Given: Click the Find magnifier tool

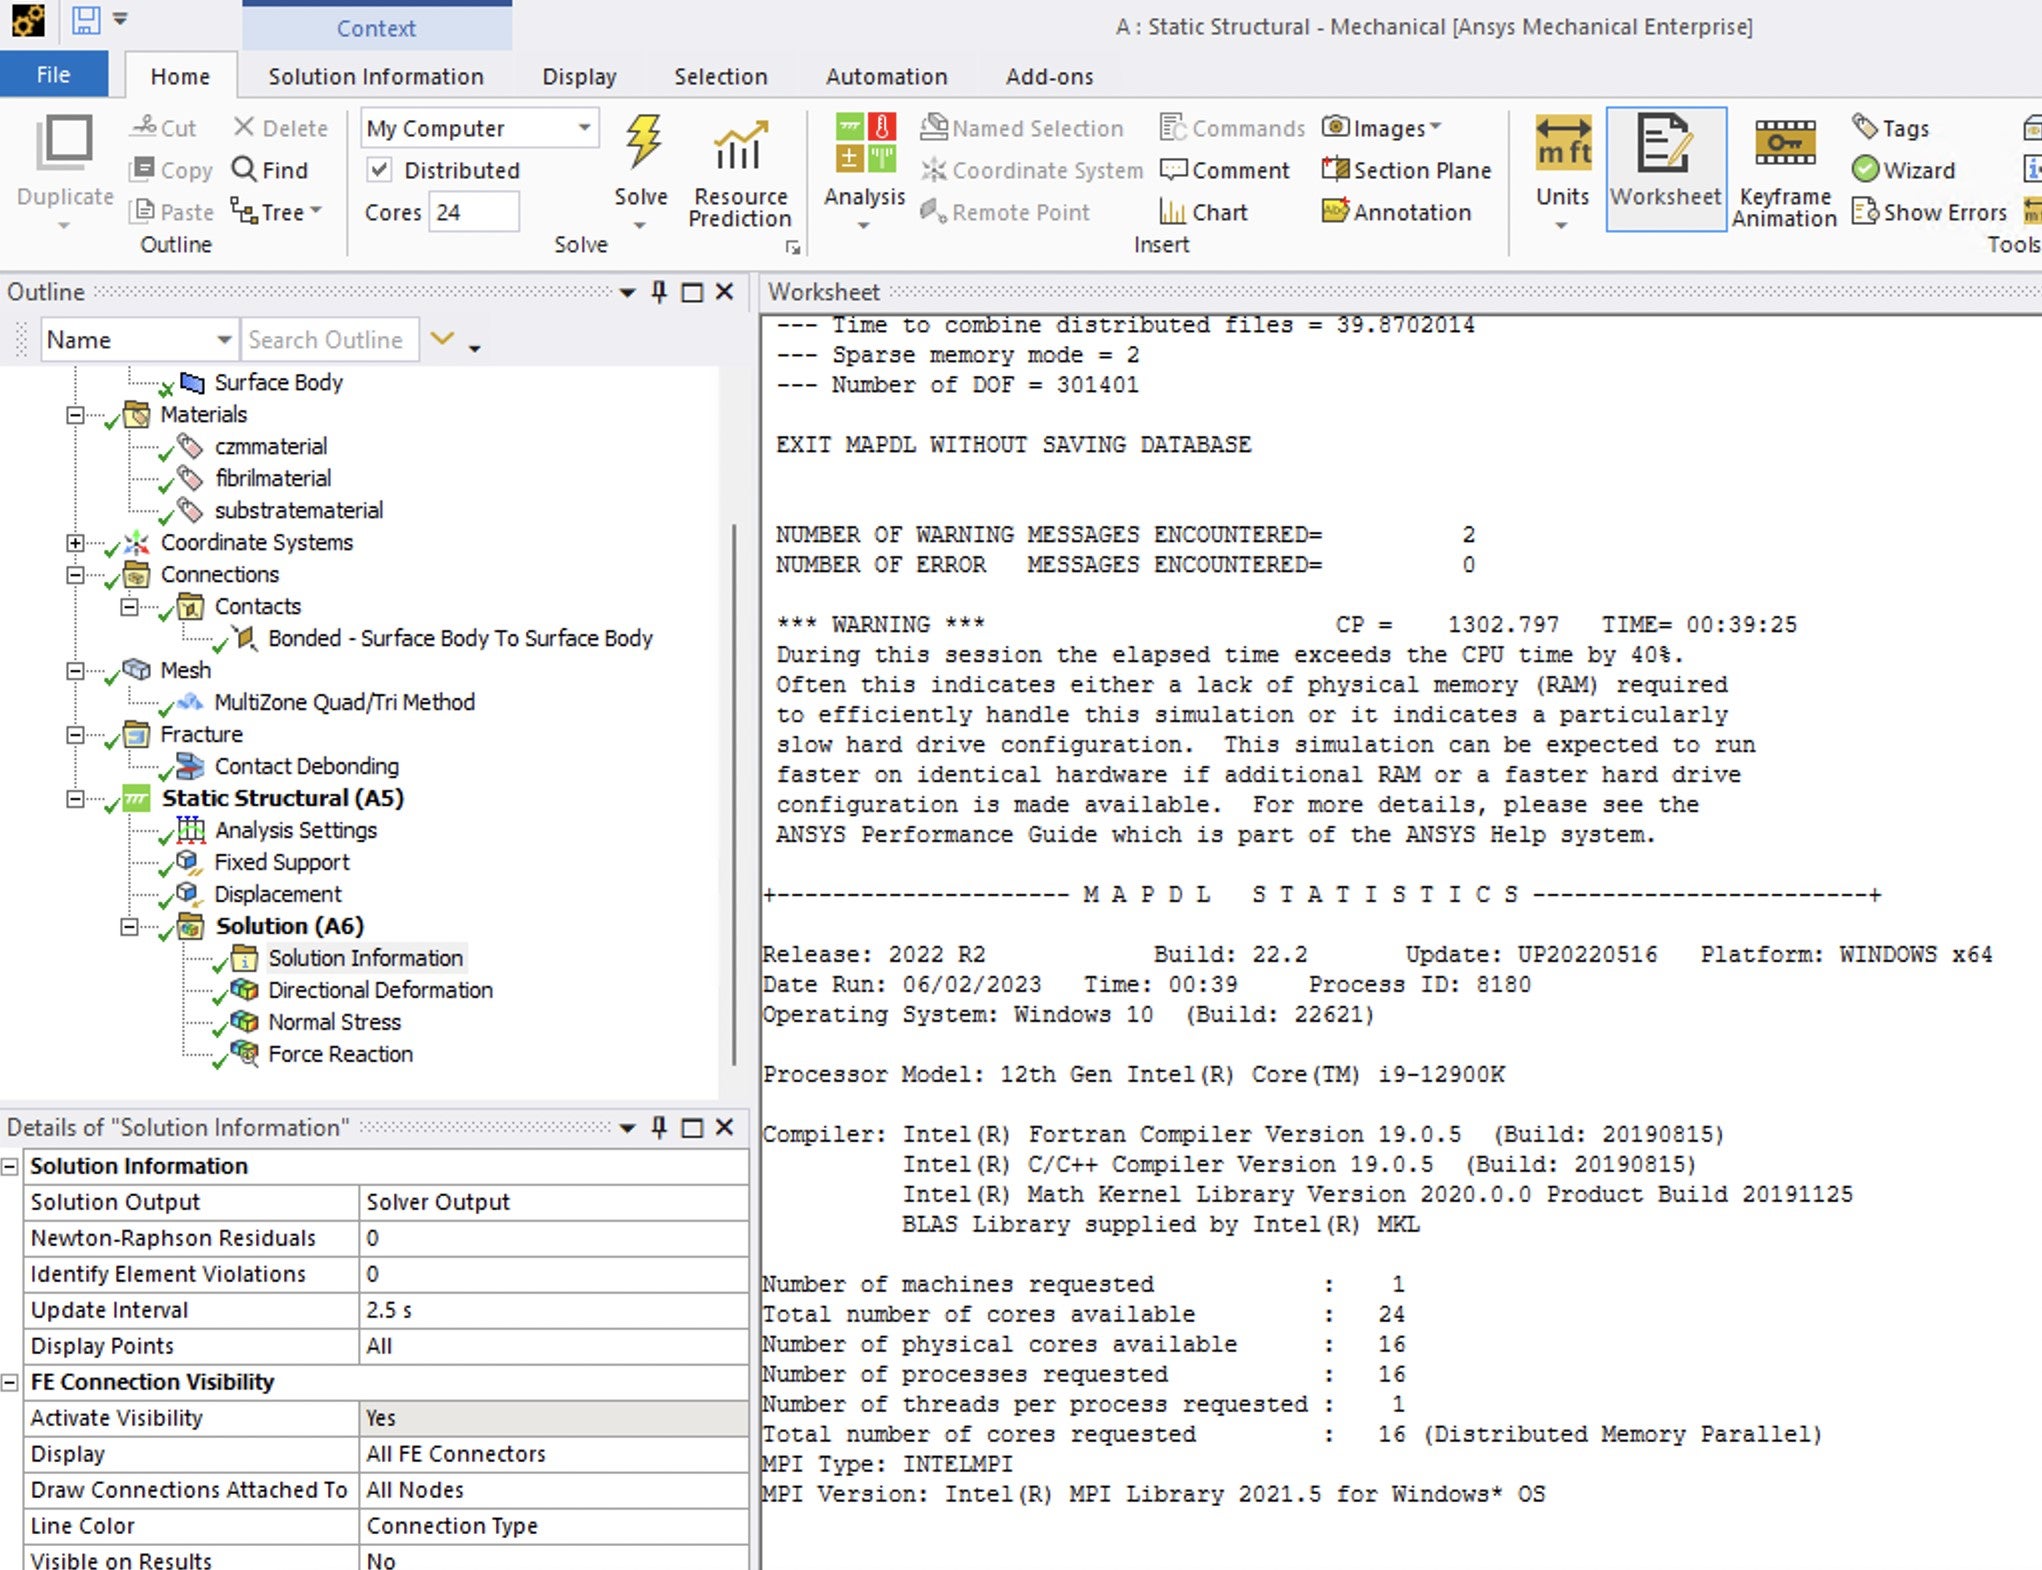Looking at the screenshot, I should pos(270,170).
